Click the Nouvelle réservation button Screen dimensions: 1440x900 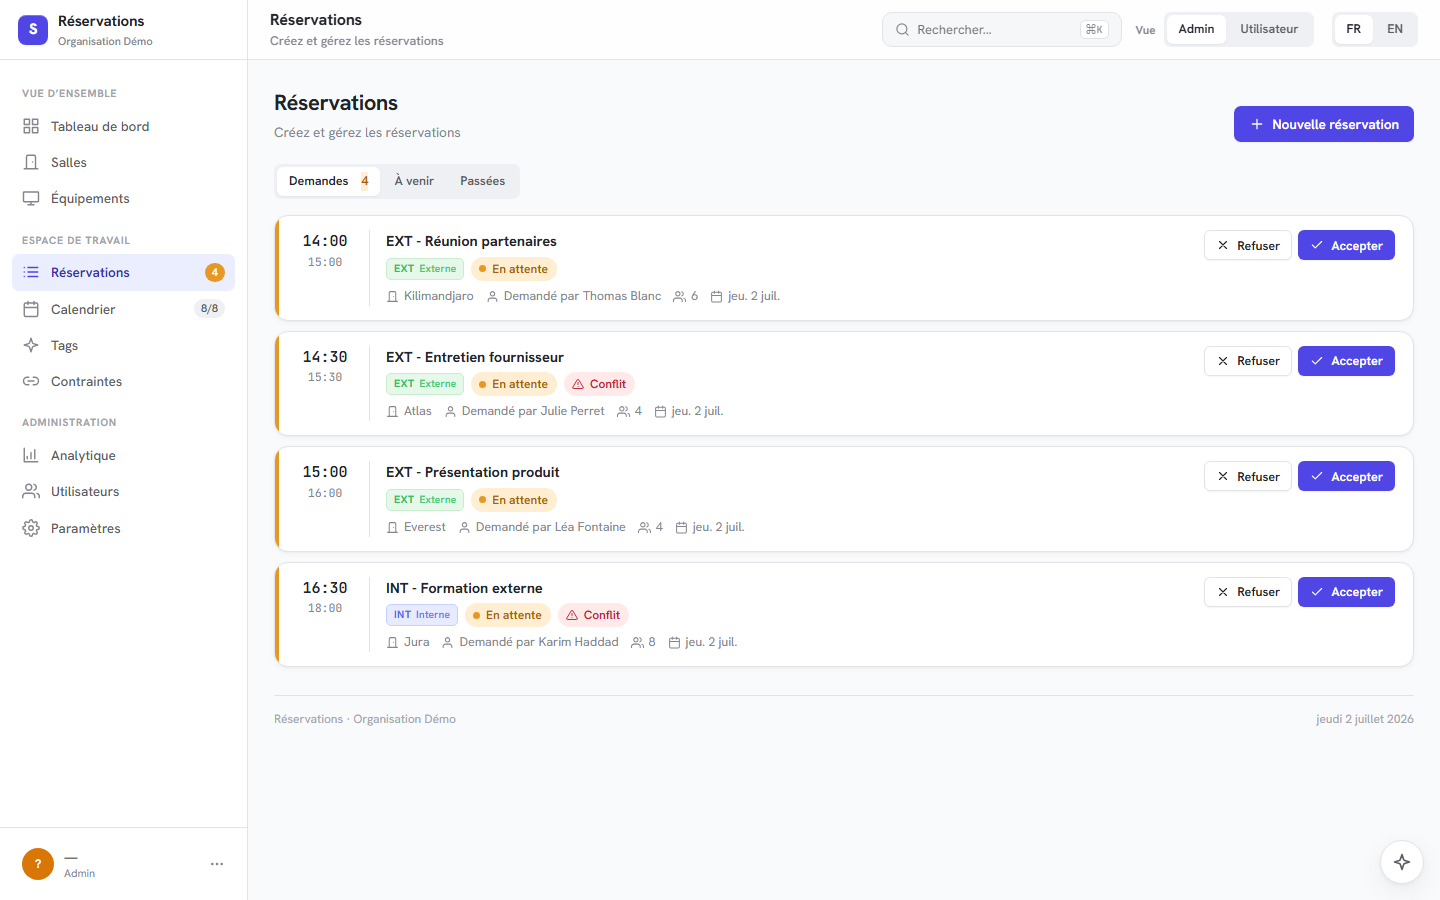point(1324,124)
